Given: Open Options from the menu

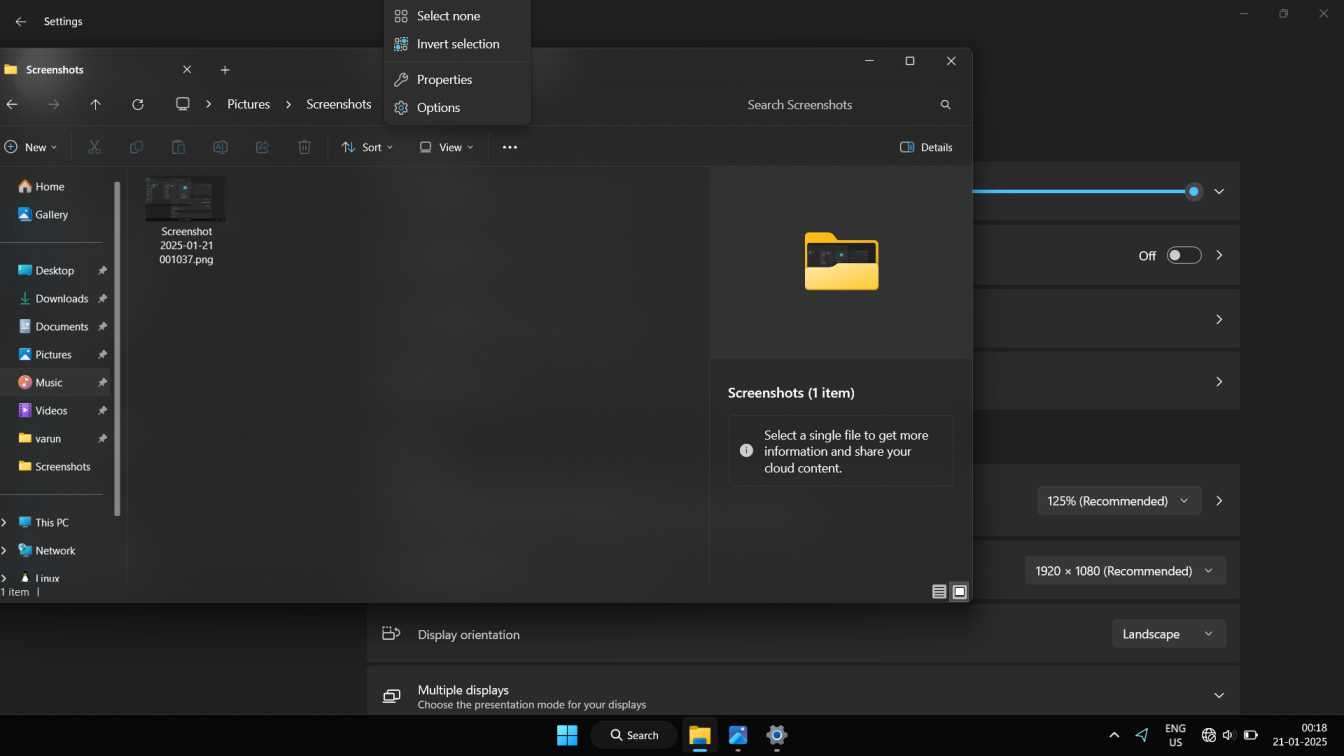Looking at the screenshot, I should (x=457, y=108).
